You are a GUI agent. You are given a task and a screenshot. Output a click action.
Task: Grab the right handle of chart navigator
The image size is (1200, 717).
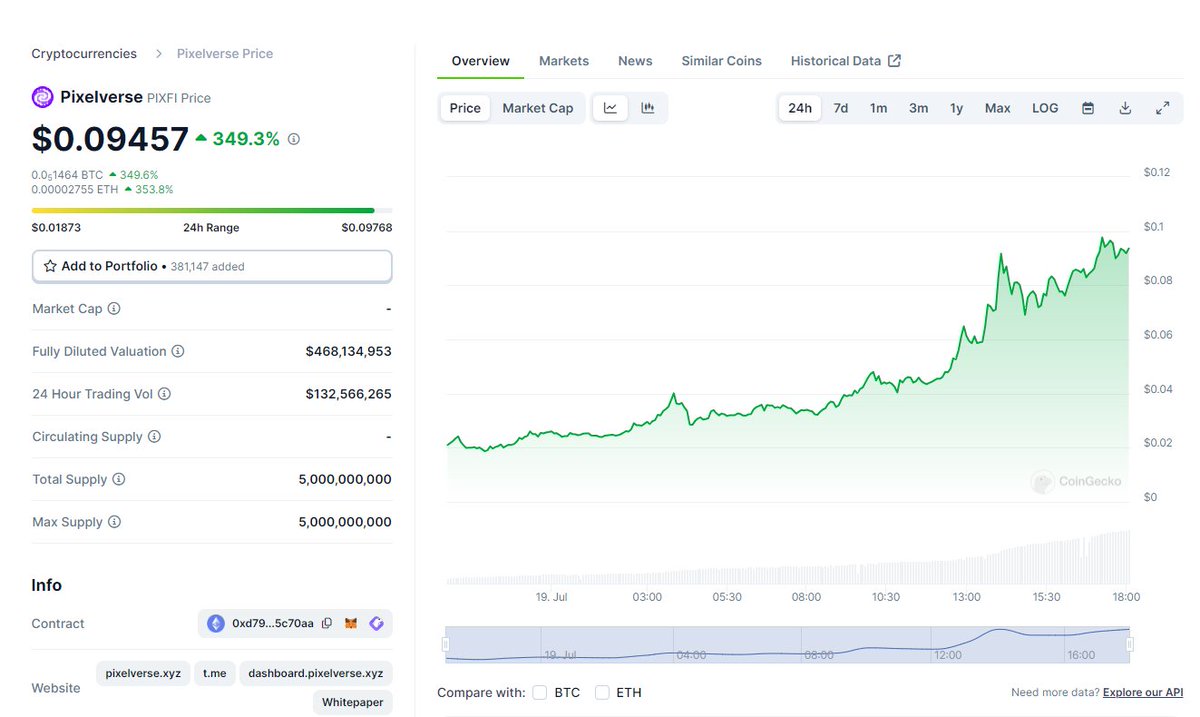click(1129, 644)
